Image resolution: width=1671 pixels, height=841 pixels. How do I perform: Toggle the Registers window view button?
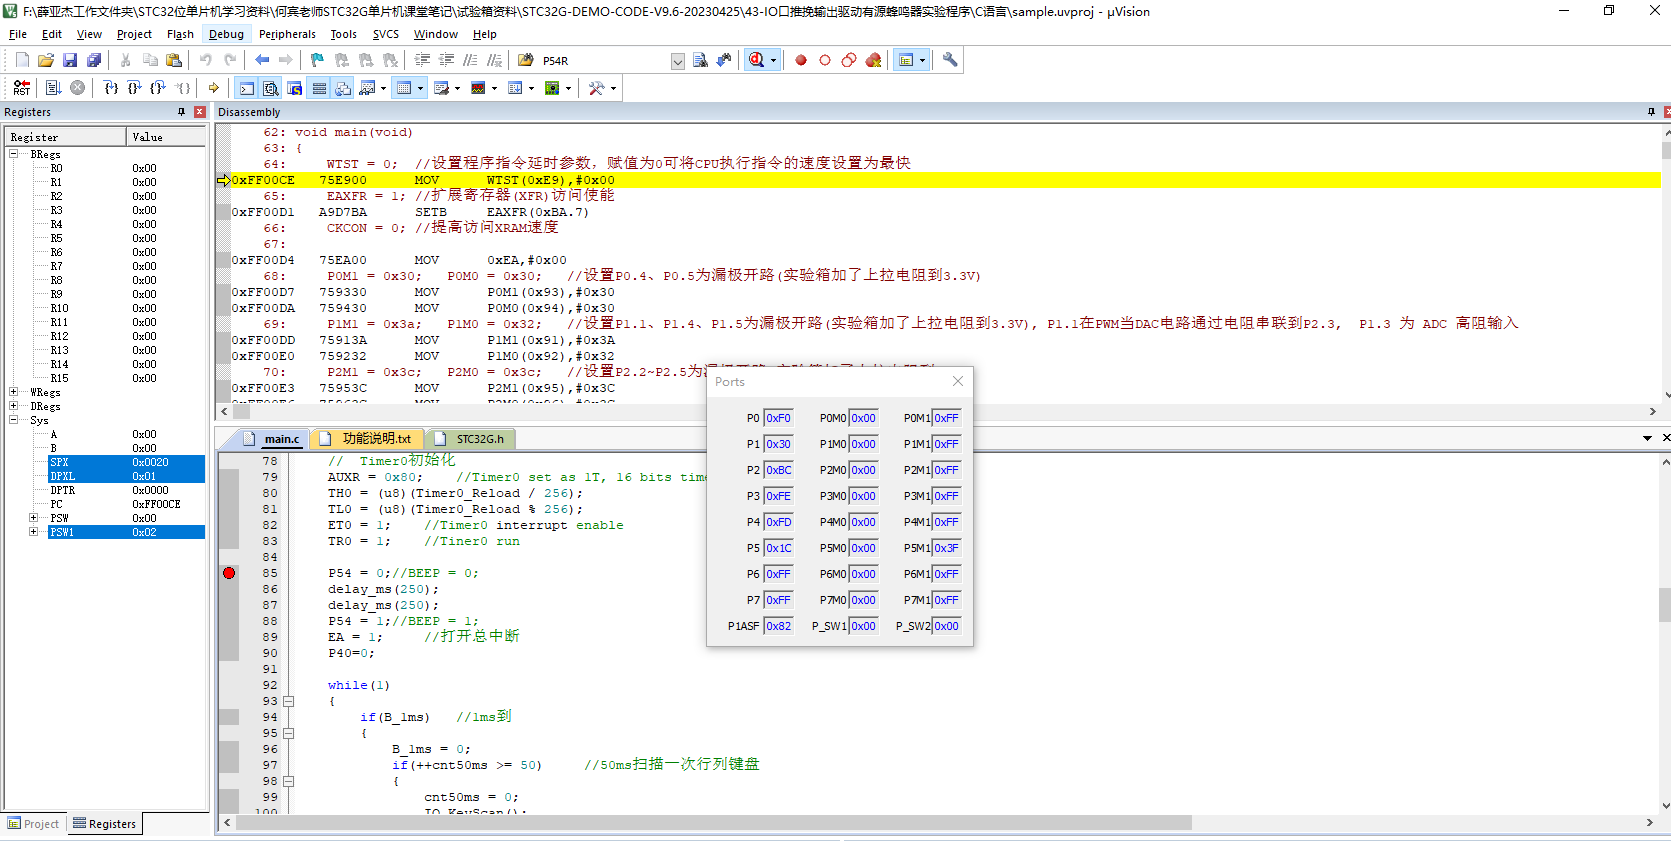pyautogui.click(x=319, y=88)
